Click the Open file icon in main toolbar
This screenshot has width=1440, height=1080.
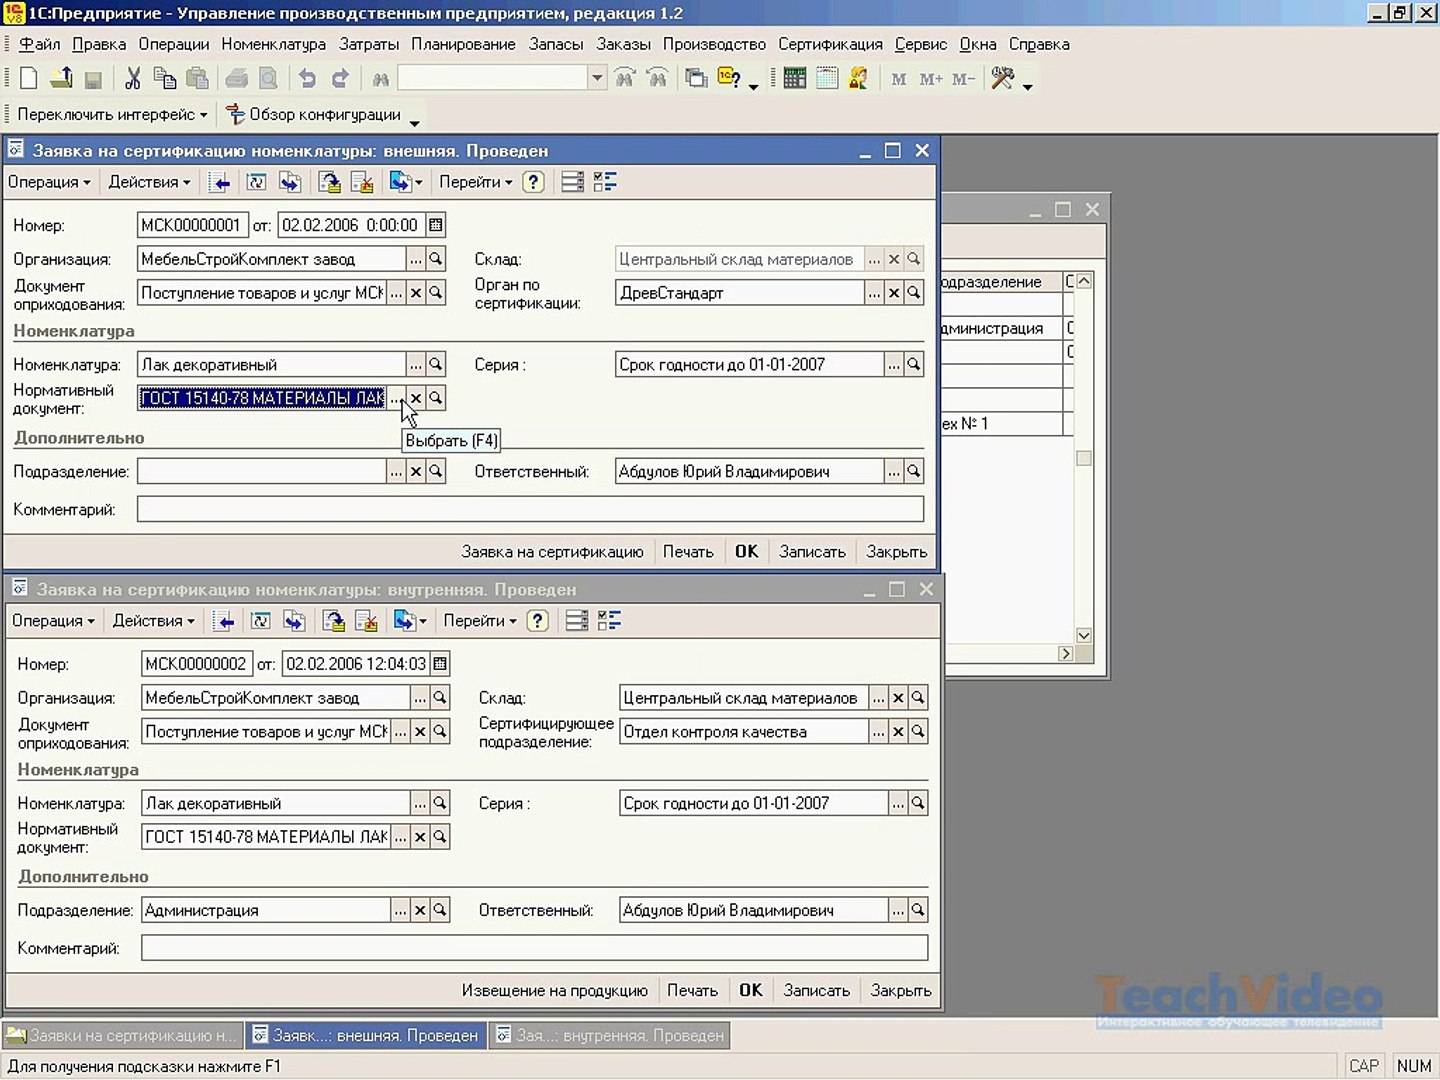(61, 78)
